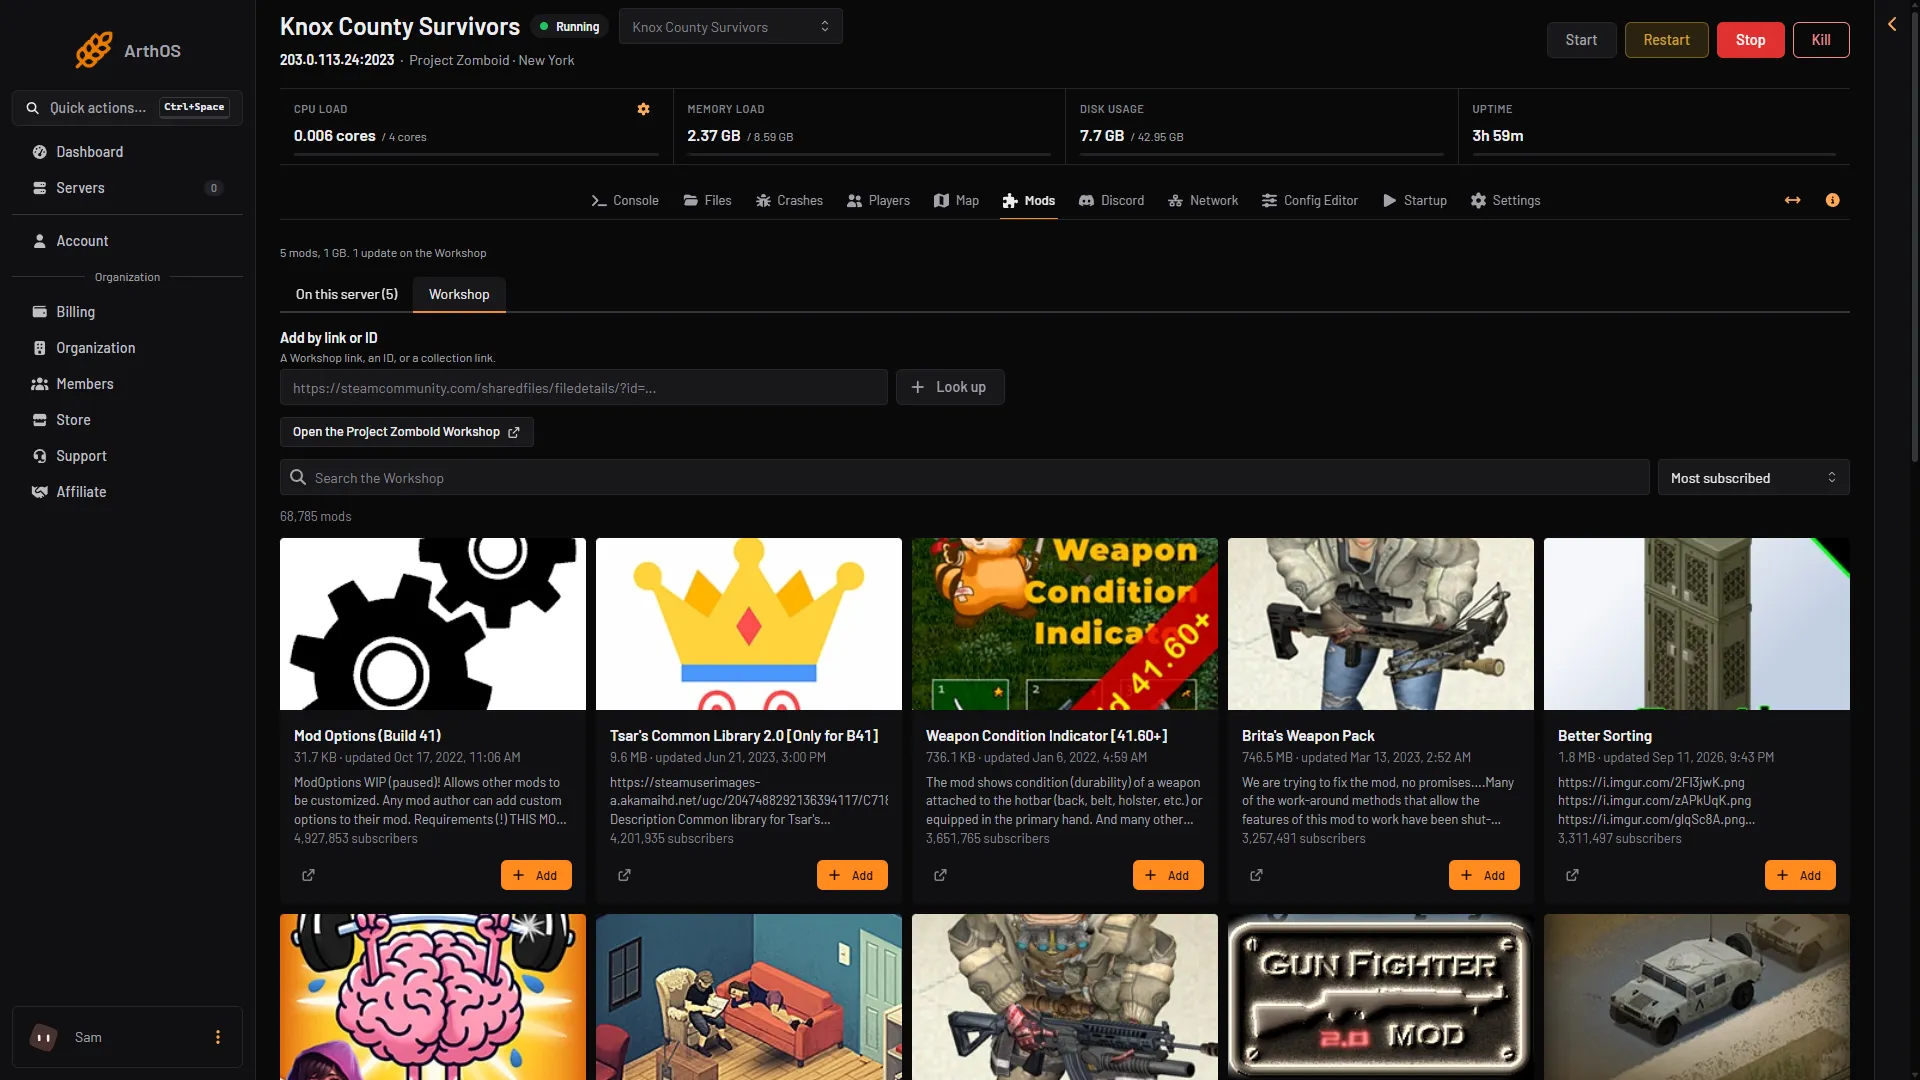Click Weapon Condition Indicator thumbnail image
Screen dimensions: 1920x1080
pos(1065,624)
